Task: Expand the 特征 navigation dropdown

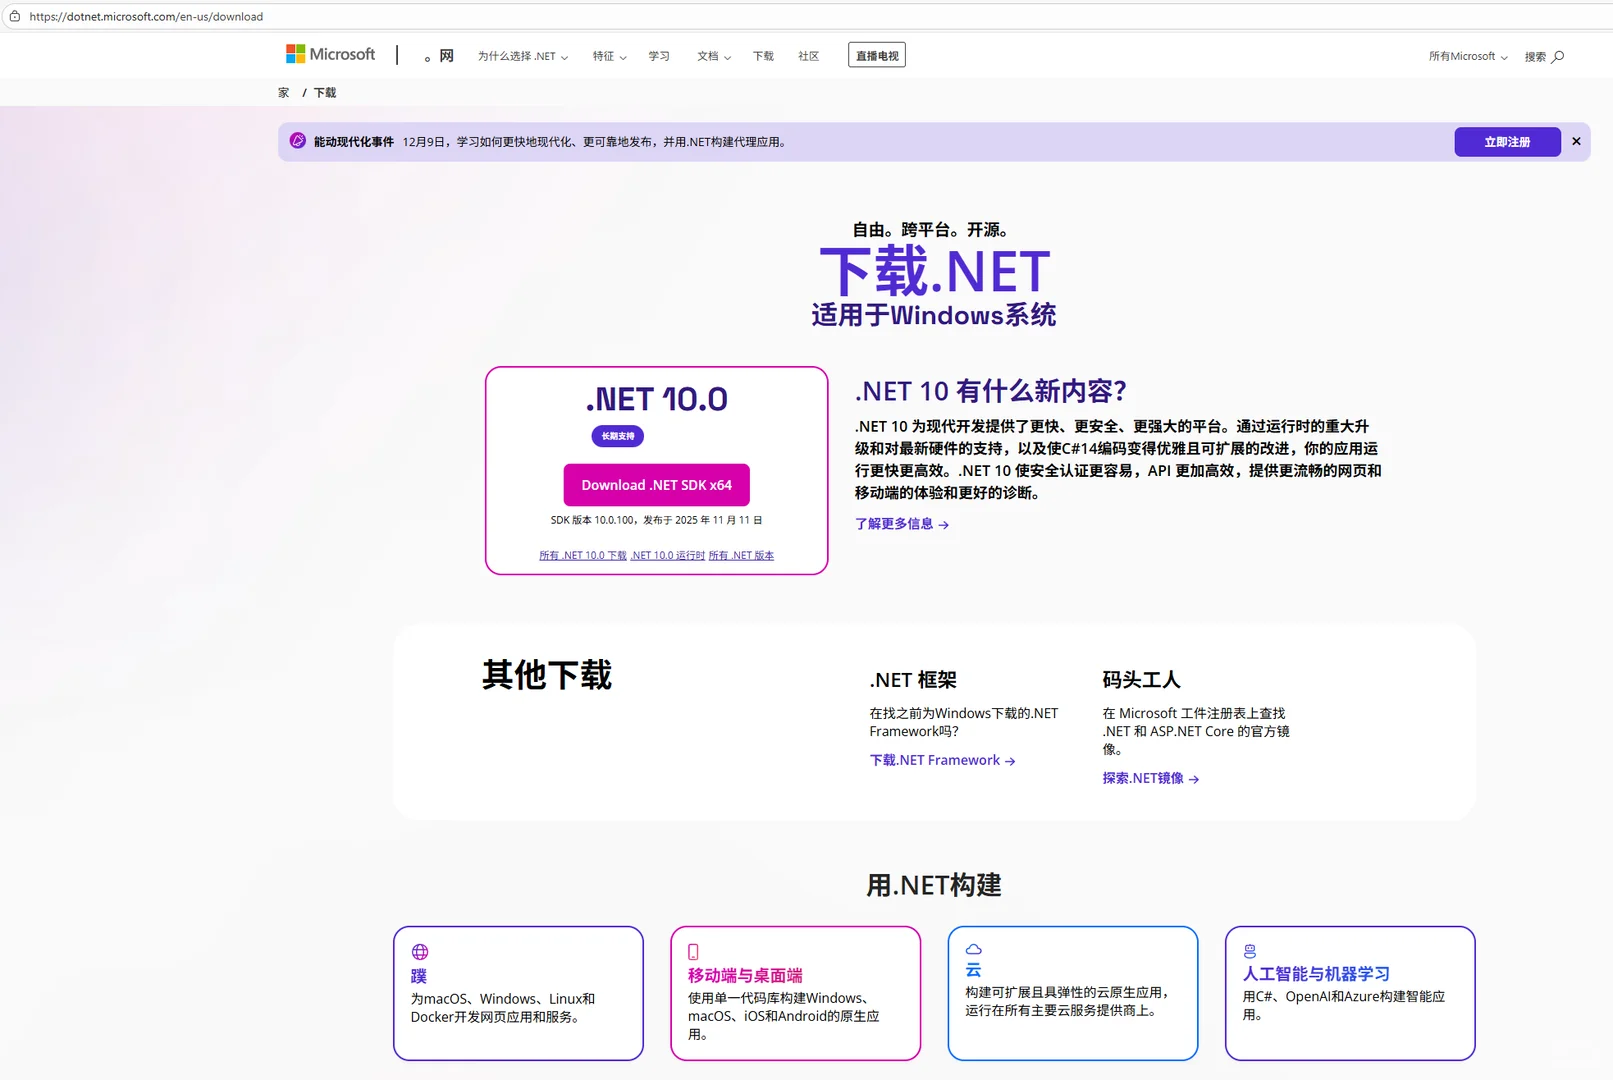Action: point(607,56)
